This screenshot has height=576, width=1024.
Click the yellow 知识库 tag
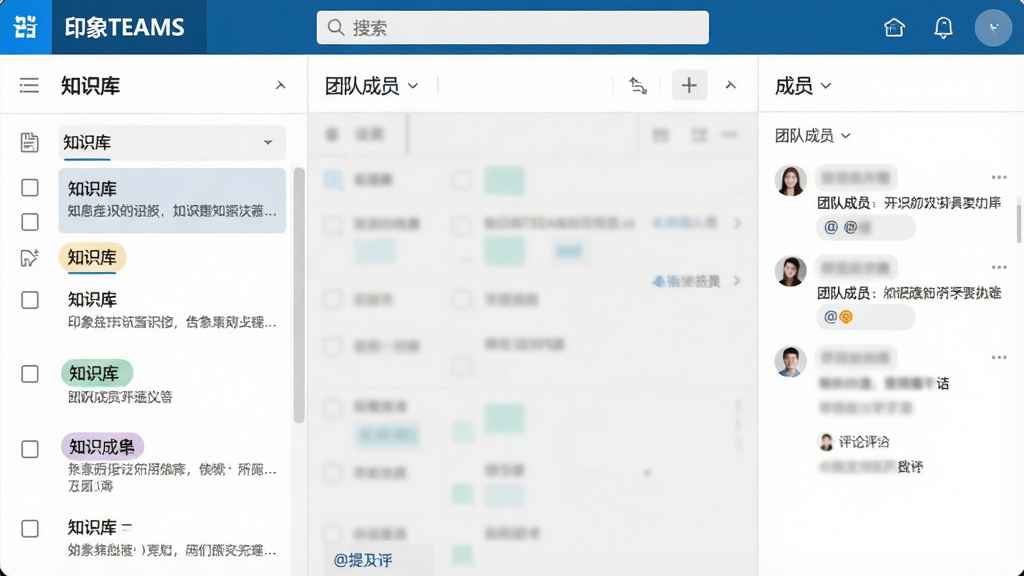pos(92,257)
